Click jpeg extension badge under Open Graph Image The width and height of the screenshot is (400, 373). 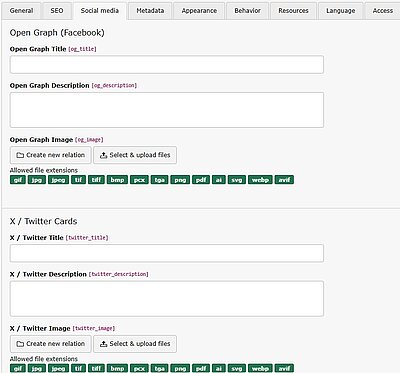click(x=58, y=180)
